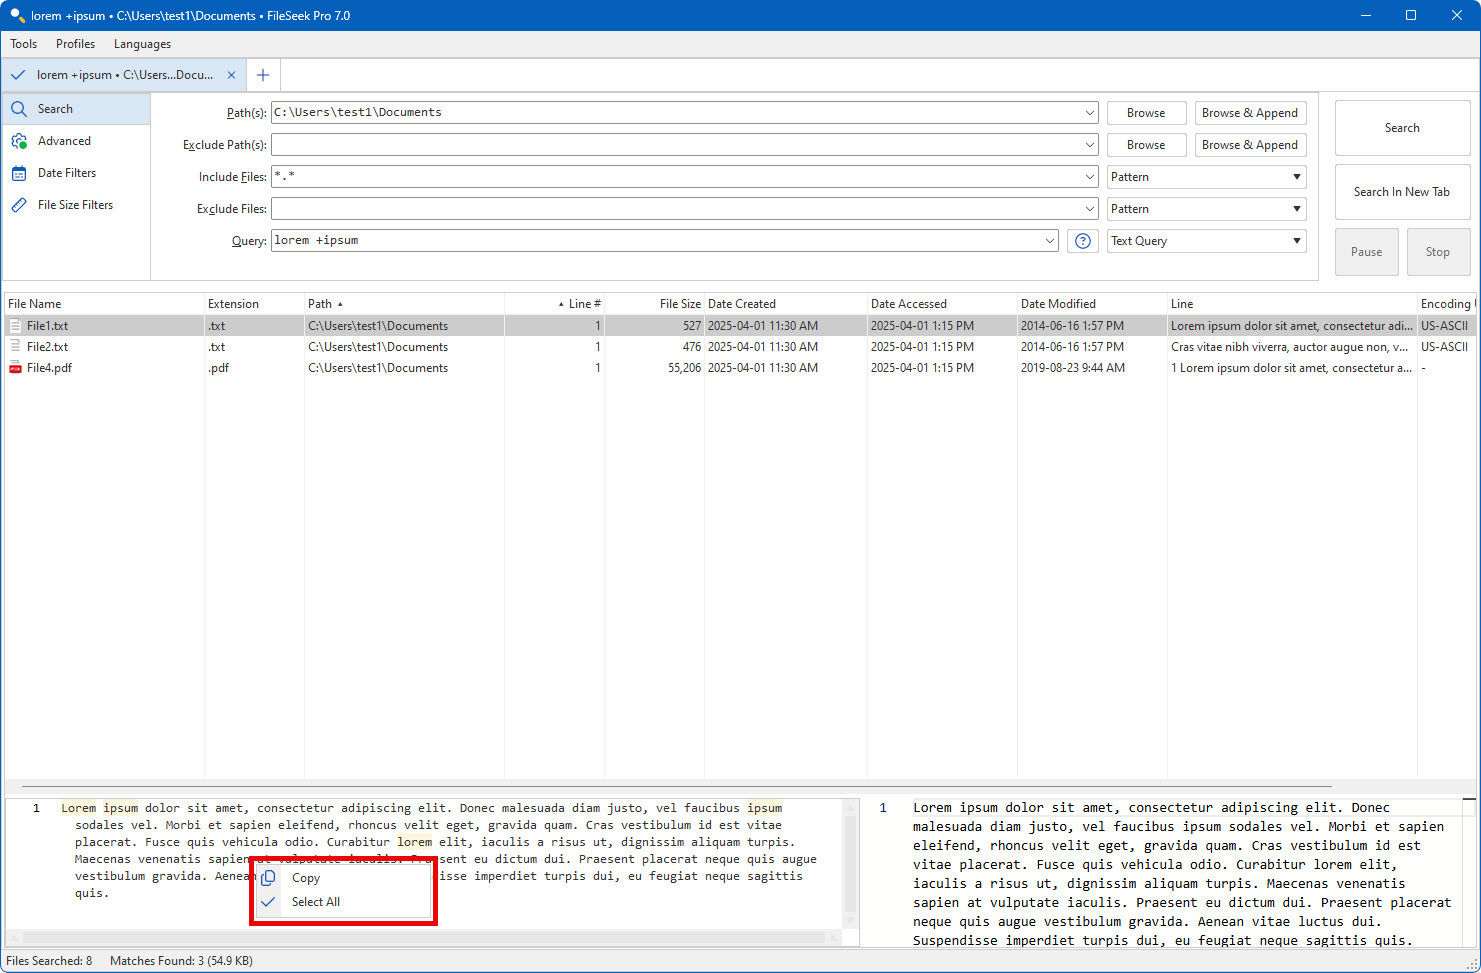Click horizontal scrollbar of results list
The image size is (1481, 973).
pyautogui.click(x=677, y=786)
